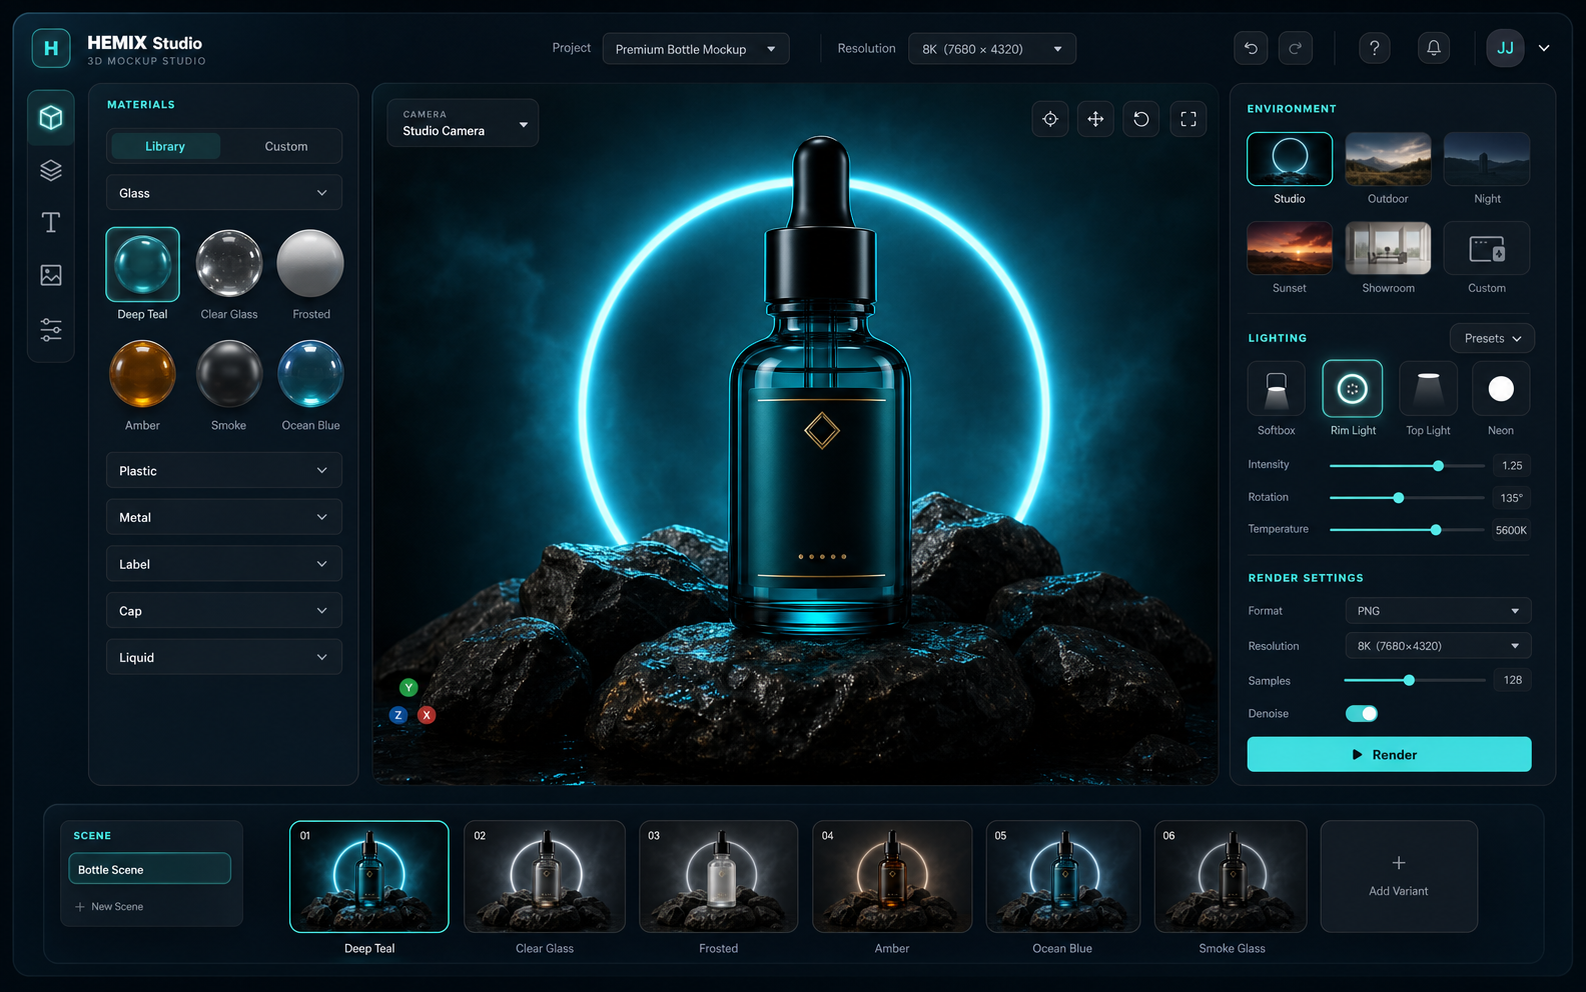The image size is (1586, 992).
Task: Select the Ocean Blue material sphere
Action: 310,374
